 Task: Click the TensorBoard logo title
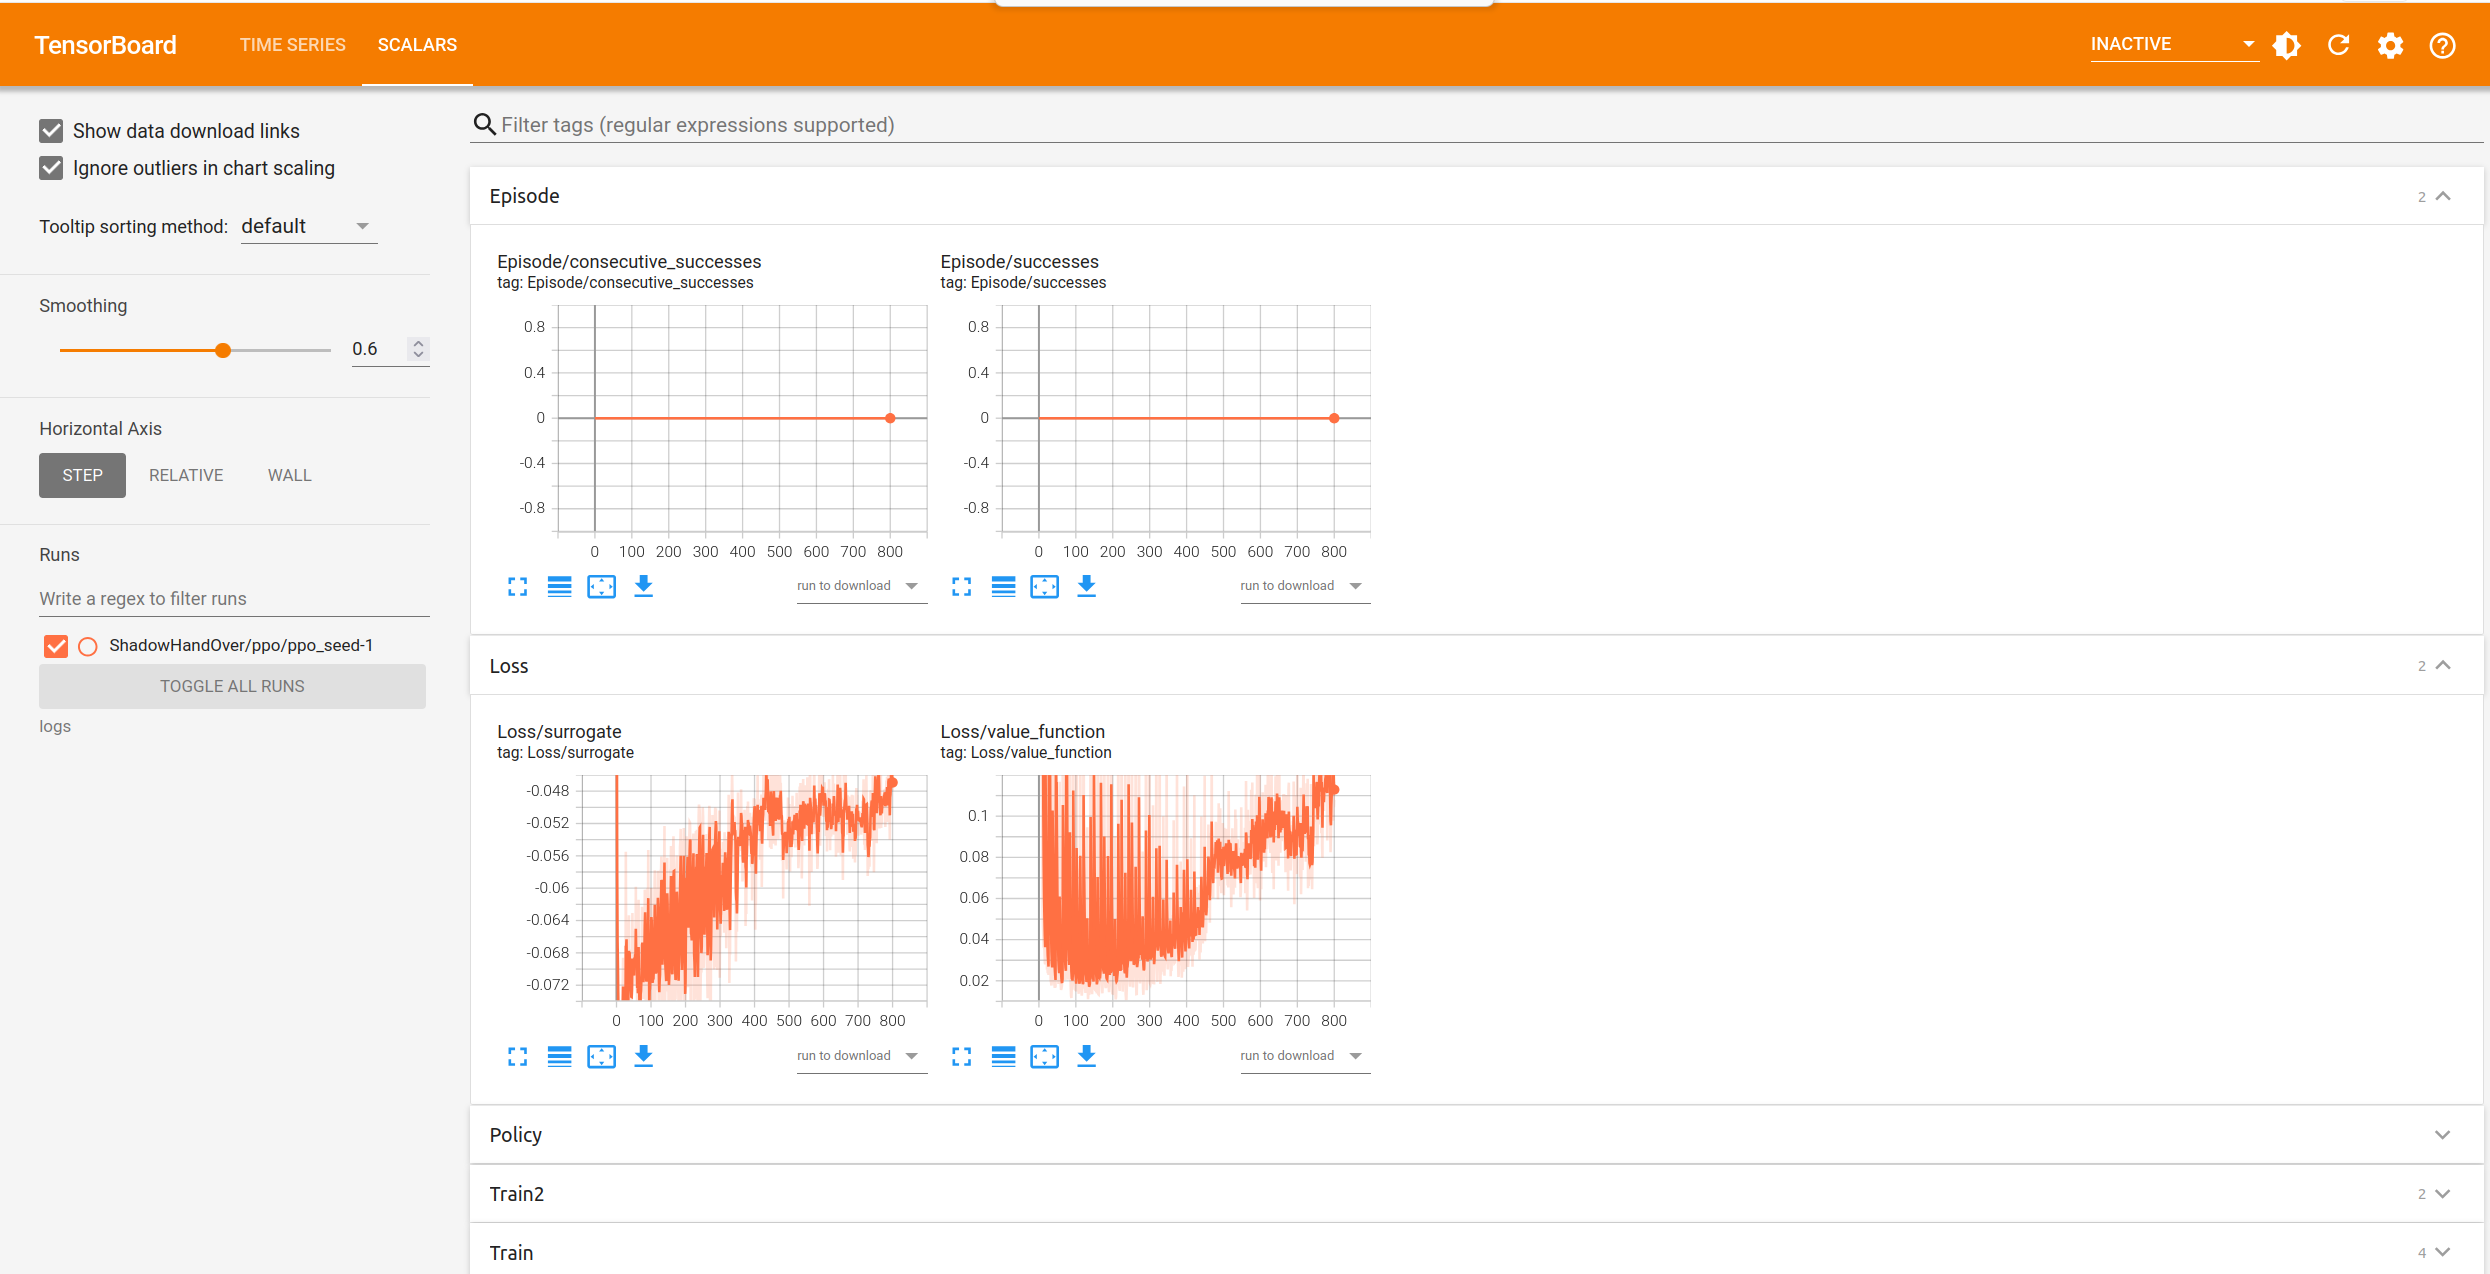[x=105, y=45]
